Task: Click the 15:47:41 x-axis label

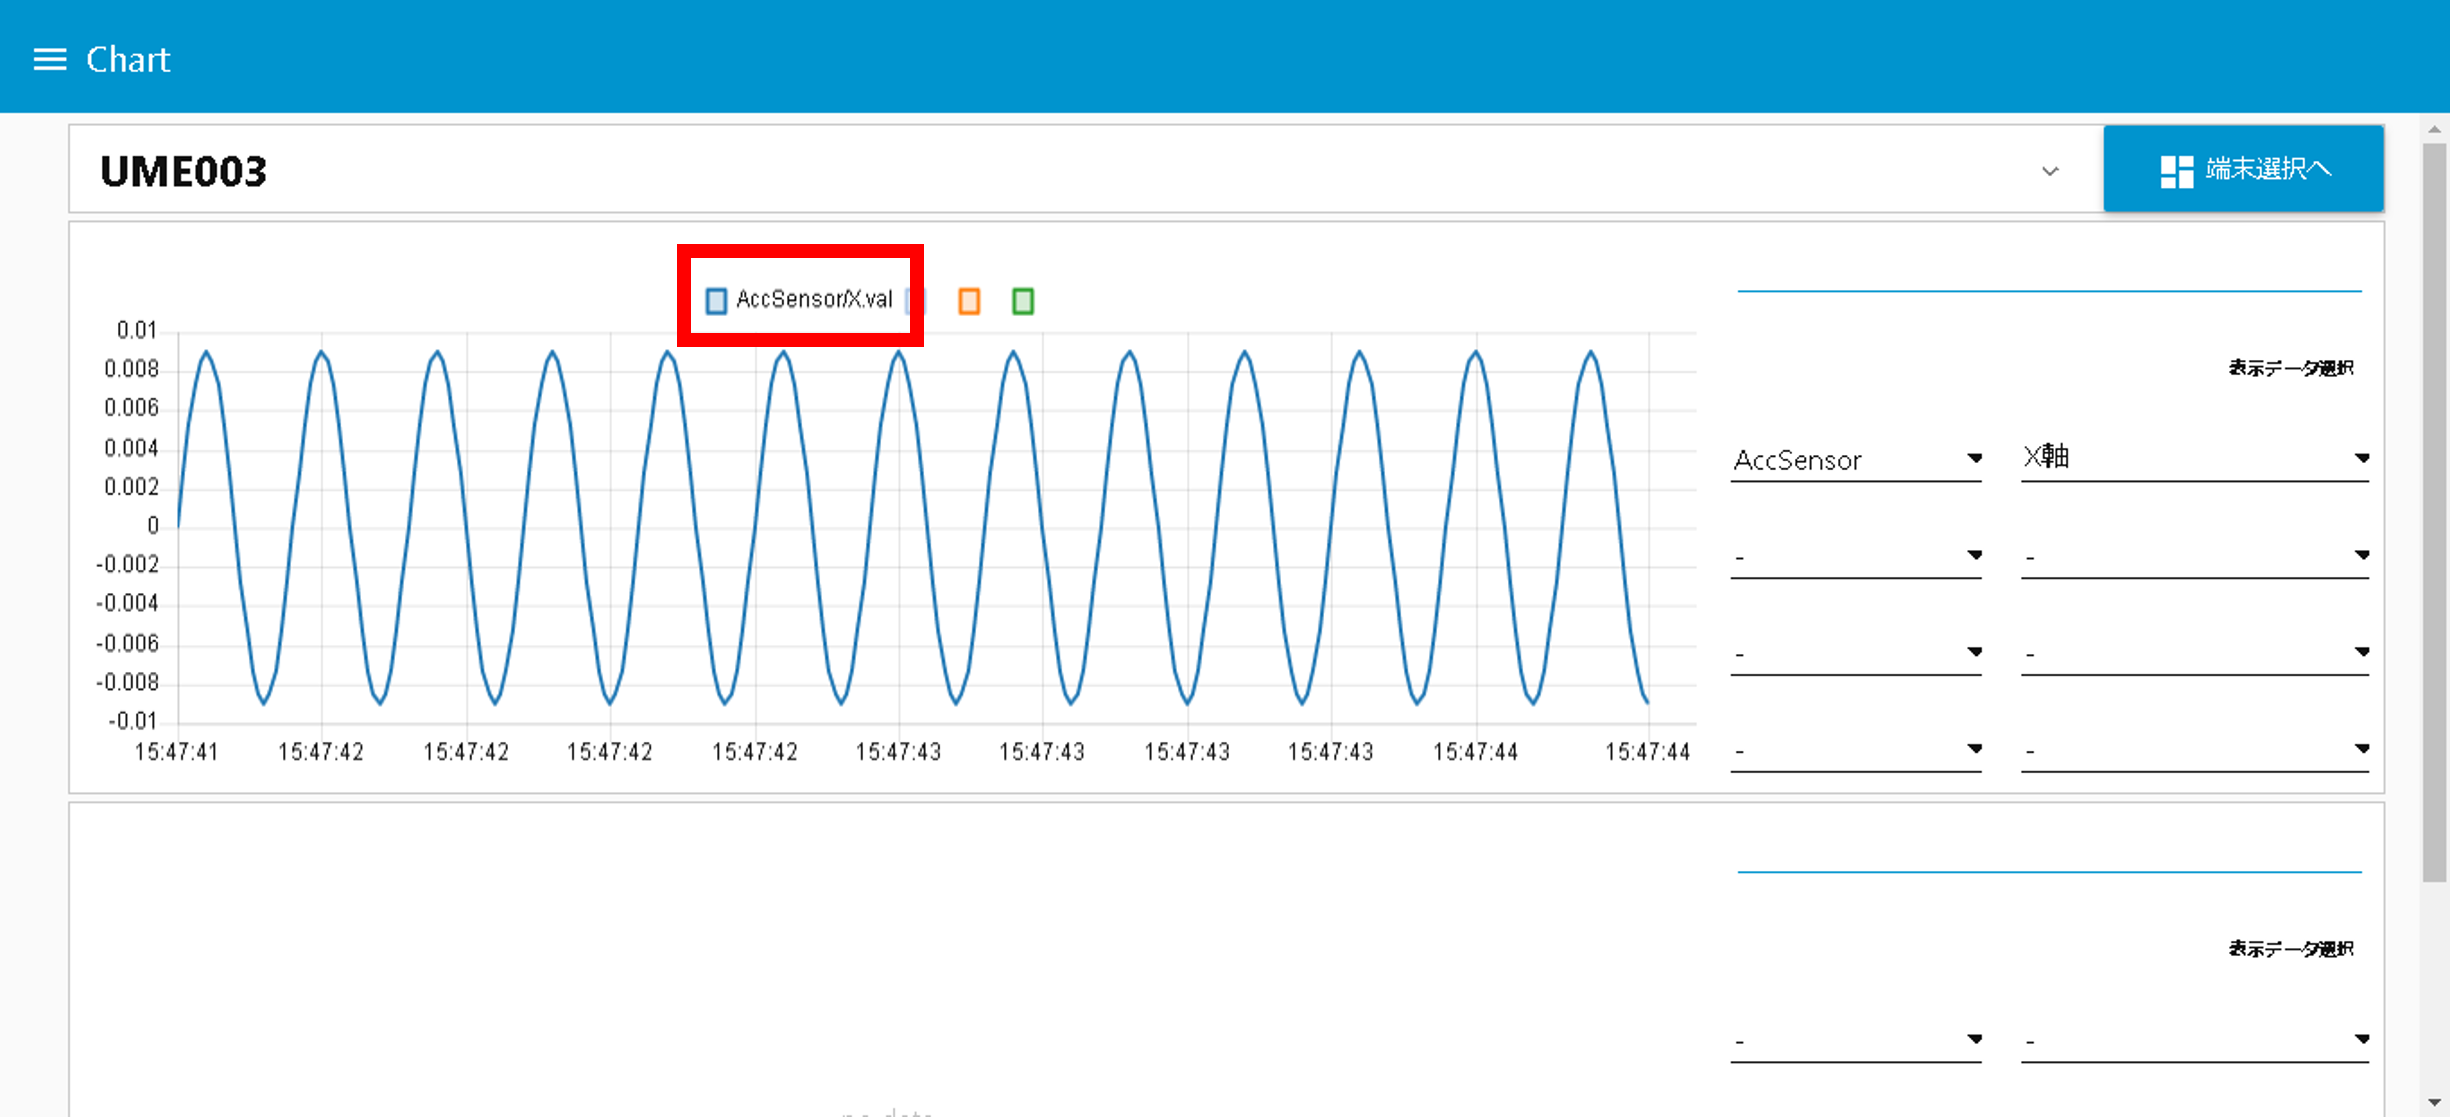Action: [176, 752]
